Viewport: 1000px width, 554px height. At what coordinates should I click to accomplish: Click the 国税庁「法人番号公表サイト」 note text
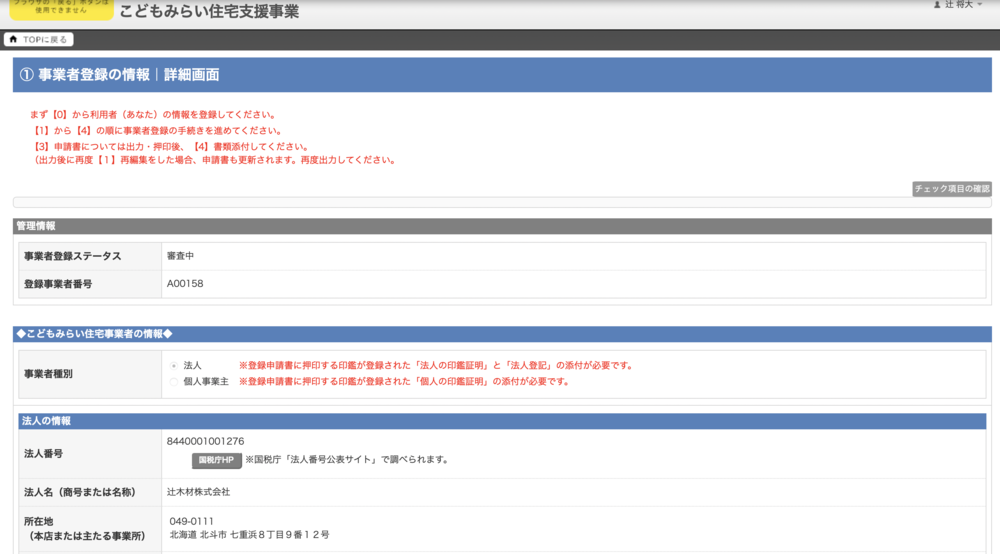pos(348,460)
